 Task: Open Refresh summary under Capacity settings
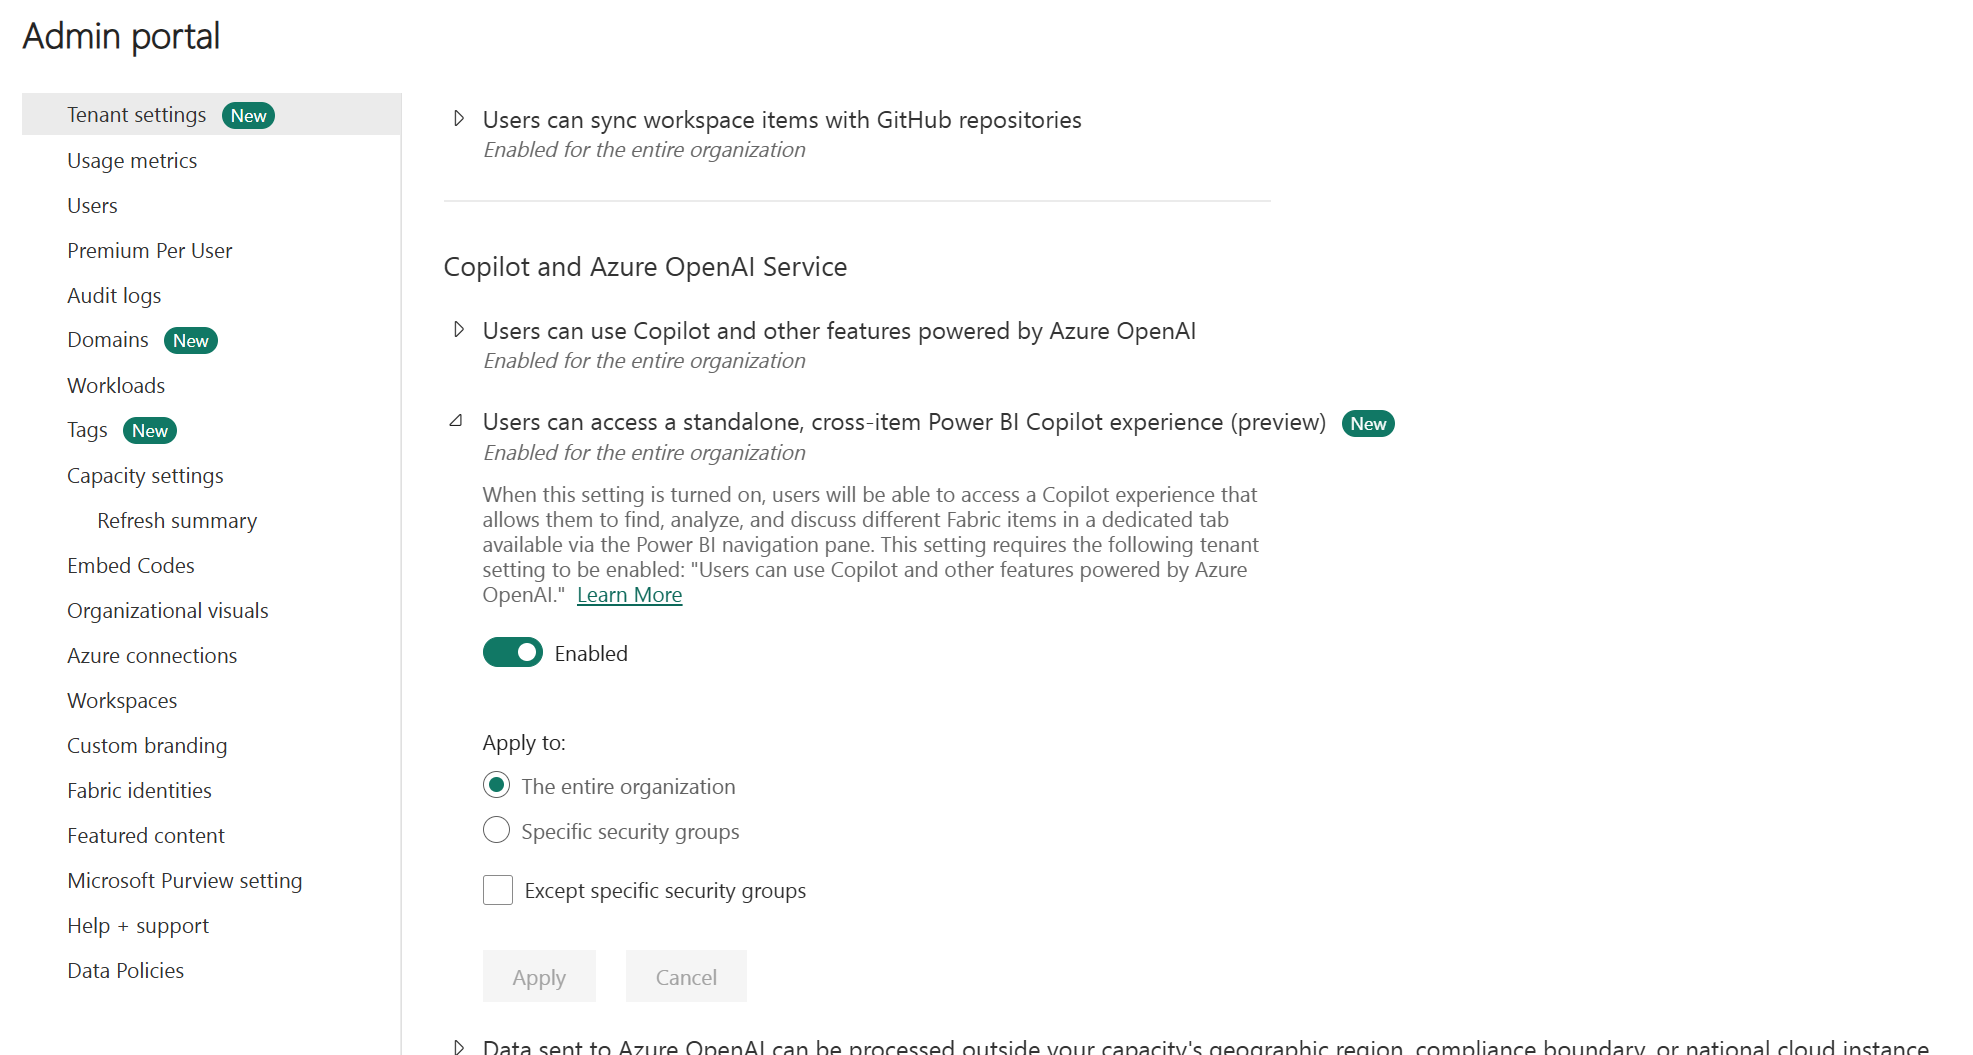click(177, 521)
